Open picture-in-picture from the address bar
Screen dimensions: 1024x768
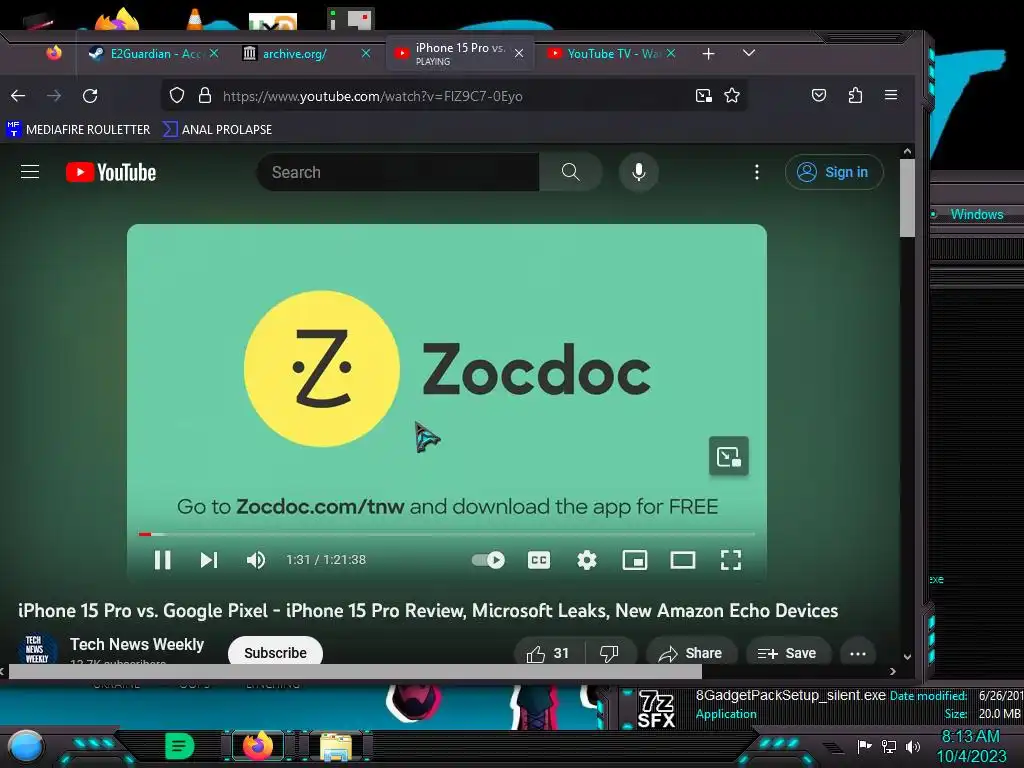click(x=703, y=96)
